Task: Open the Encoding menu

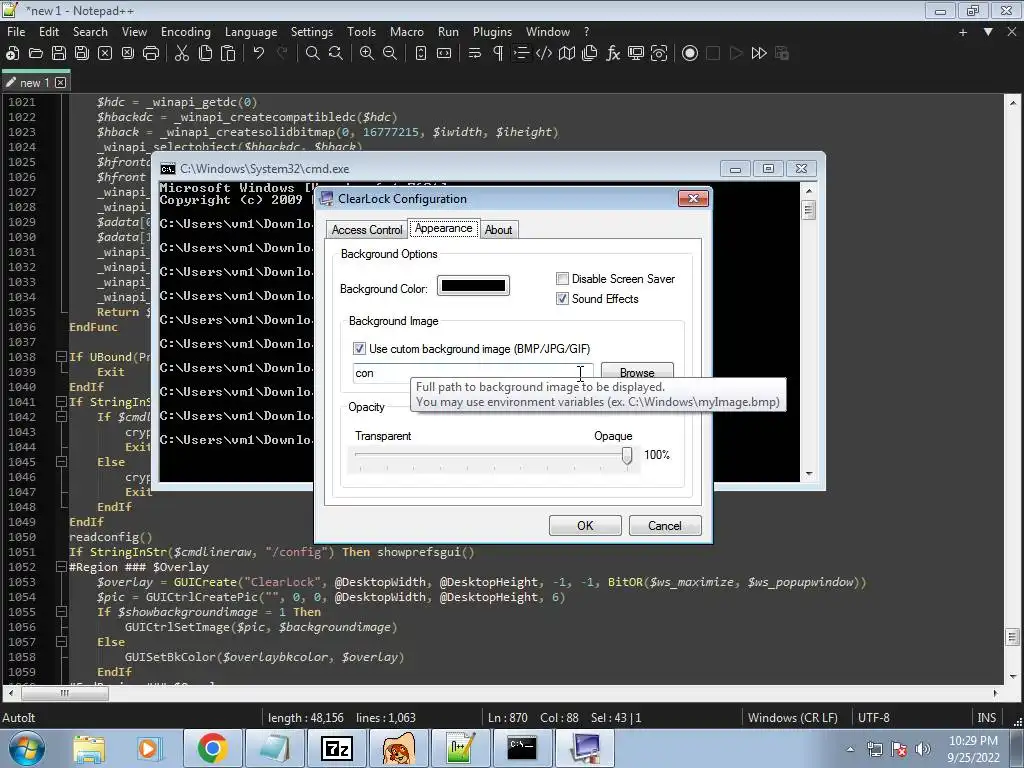Action: [185, 32]
